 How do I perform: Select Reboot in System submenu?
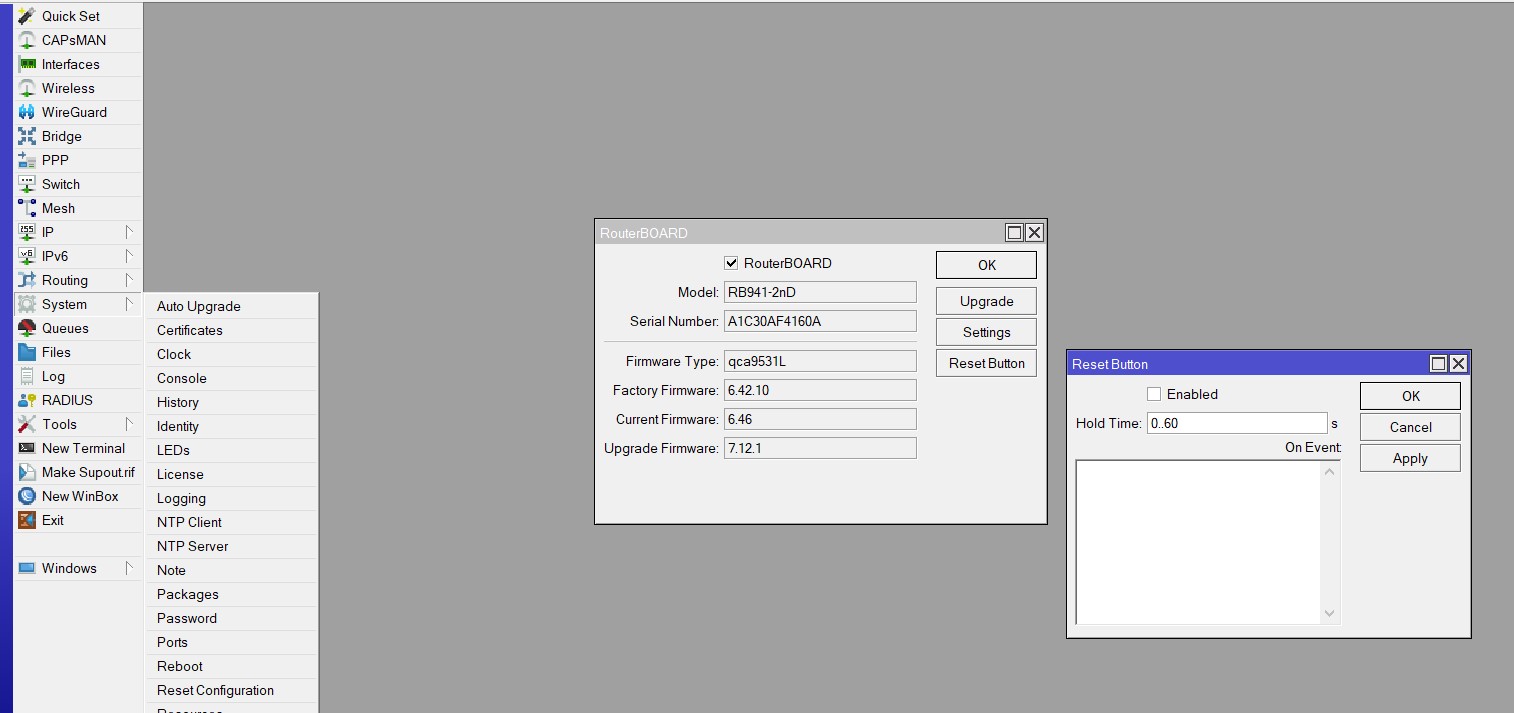coord(232,666)
